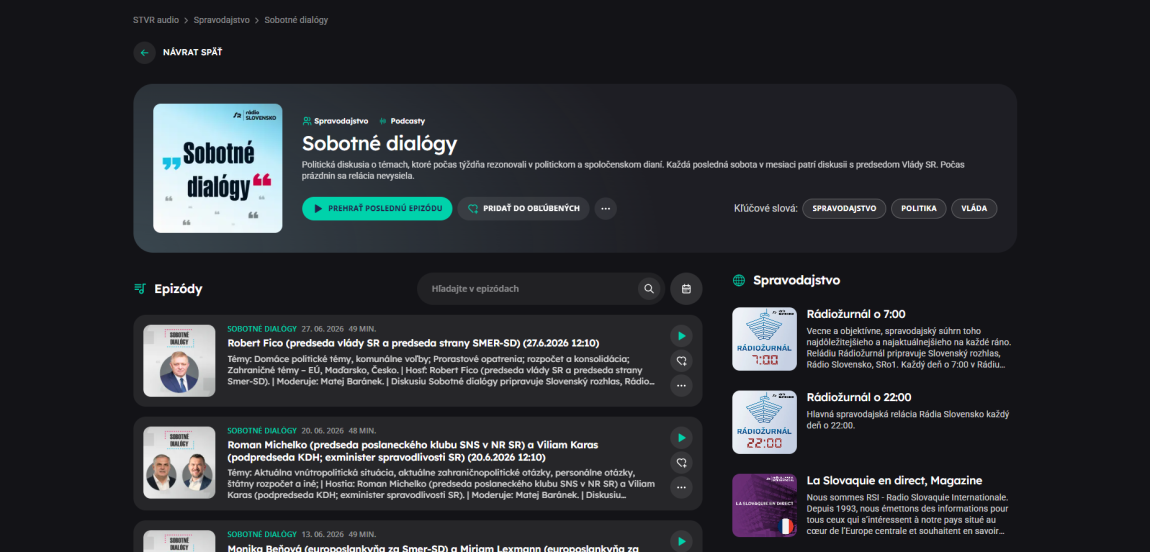Open the Spravodajstvo category tag in header

[335, 121]
